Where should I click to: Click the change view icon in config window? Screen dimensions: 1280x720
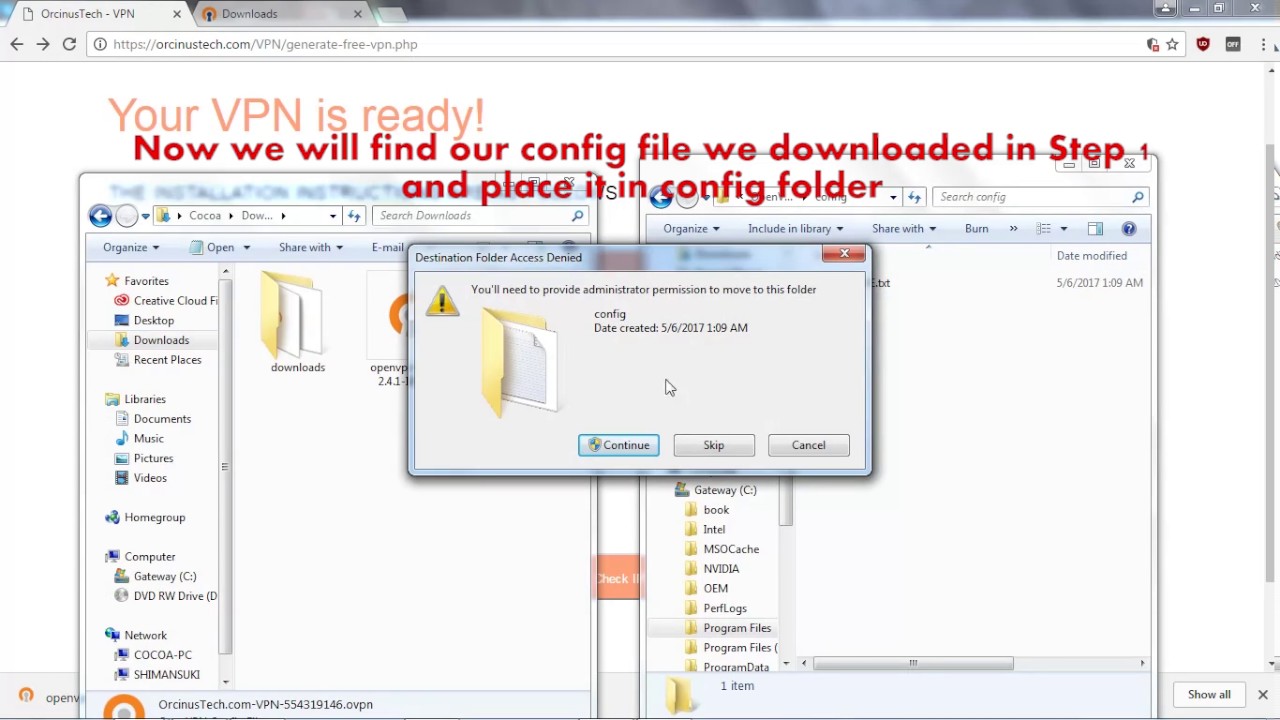coord(1044,228)
